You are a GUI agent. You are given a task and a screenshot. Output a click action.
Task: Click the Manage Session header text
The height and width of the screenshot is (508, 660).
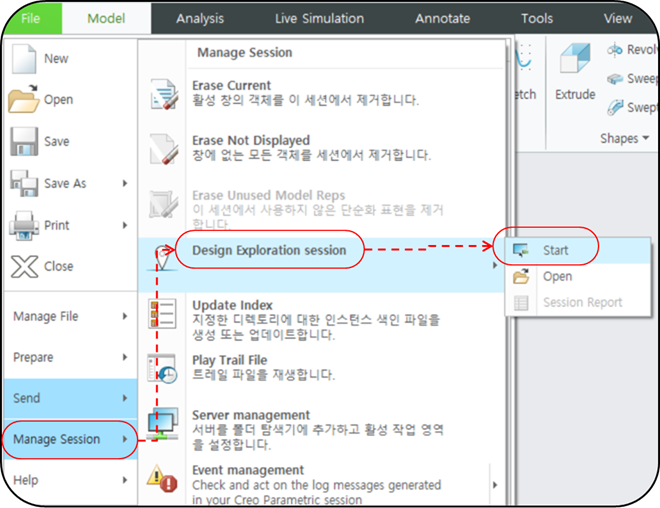(x=245, y=53)
